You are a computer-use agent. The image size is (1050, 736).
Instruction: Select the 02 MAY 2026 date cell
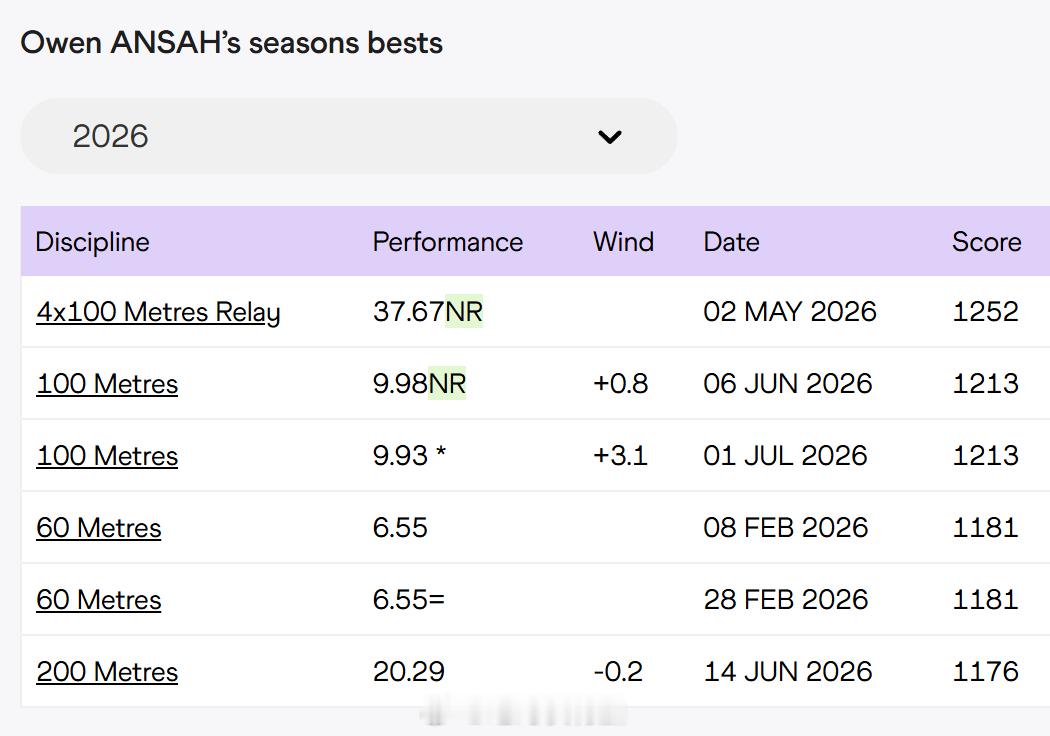coord(790,311)
